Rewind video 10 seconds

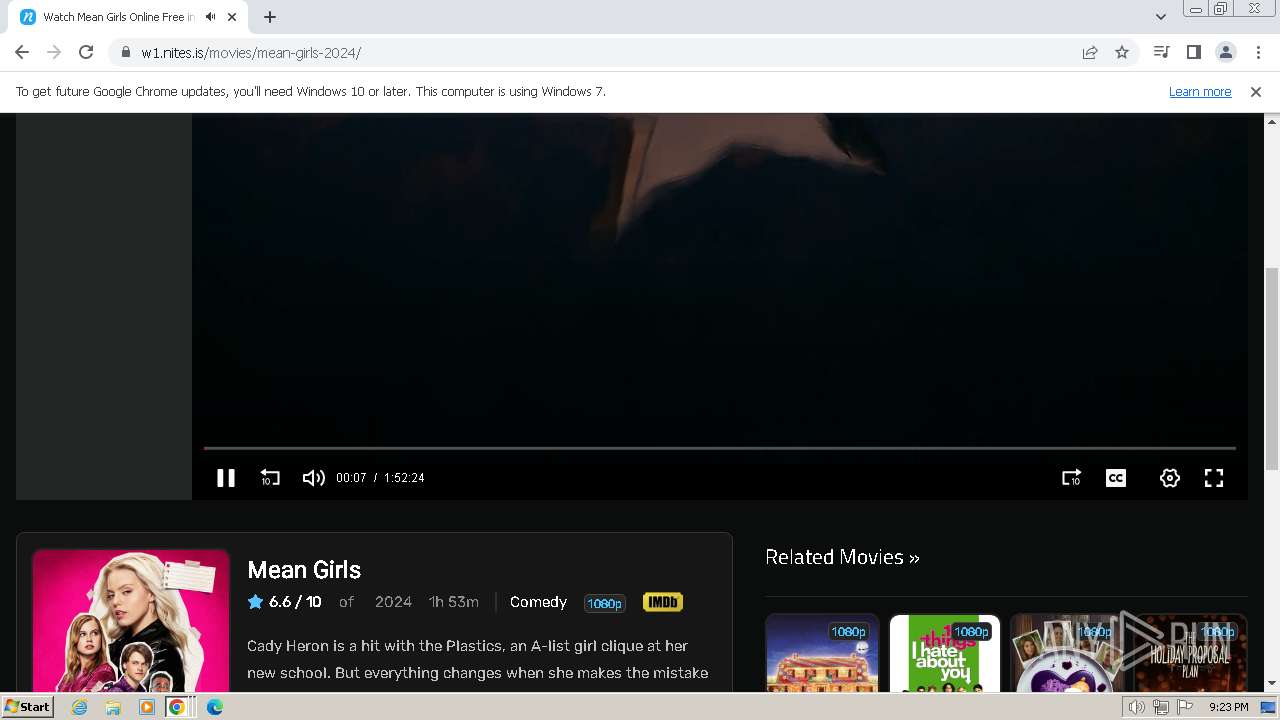point(270,478)
